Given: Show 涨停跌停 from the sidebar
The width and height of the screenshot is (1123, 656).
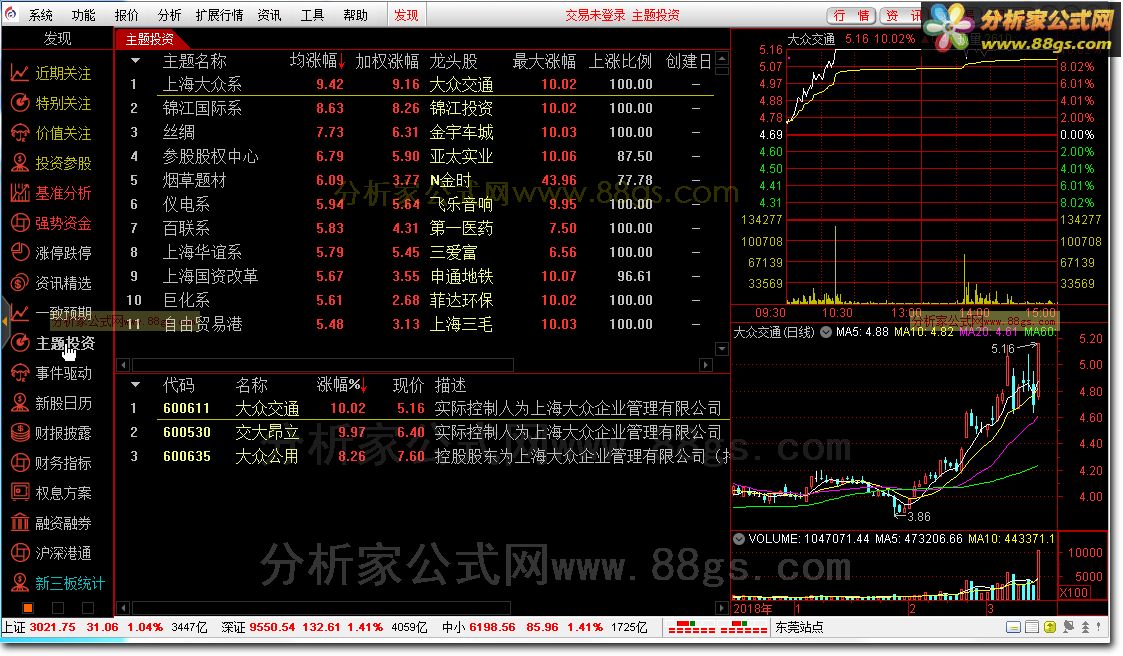Looking at the screenshot, I should click(x=52, y=253).
